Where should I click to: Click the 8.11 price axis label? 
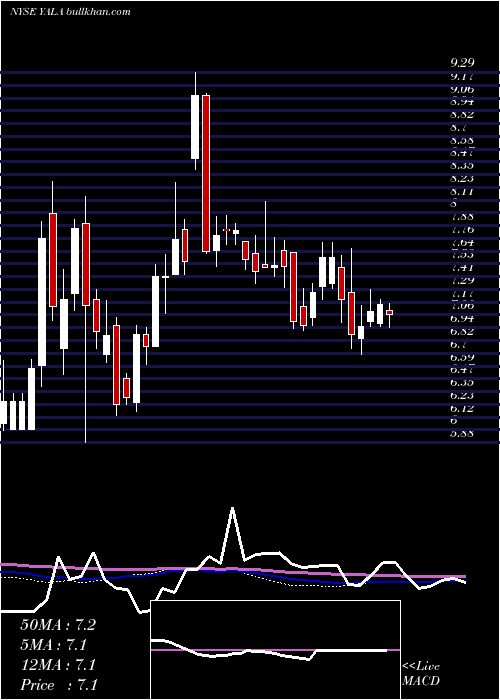point(462,192)
